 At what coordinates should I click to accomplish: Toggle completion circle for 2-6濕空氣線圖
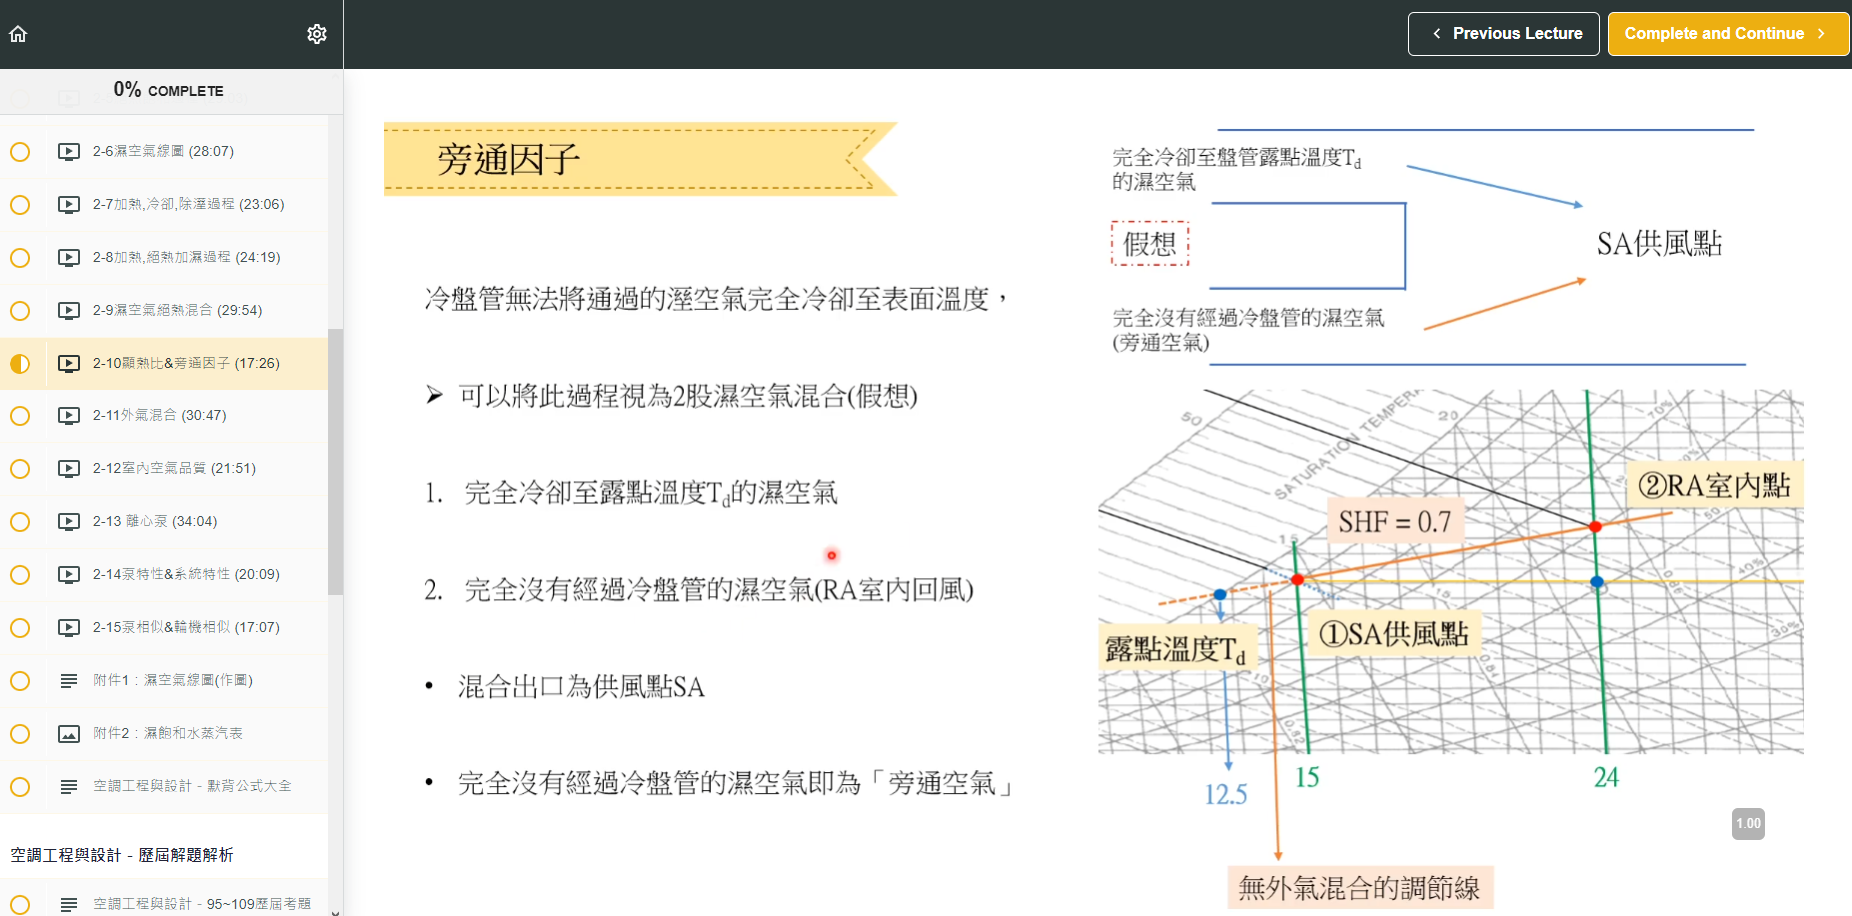point(20,152)
